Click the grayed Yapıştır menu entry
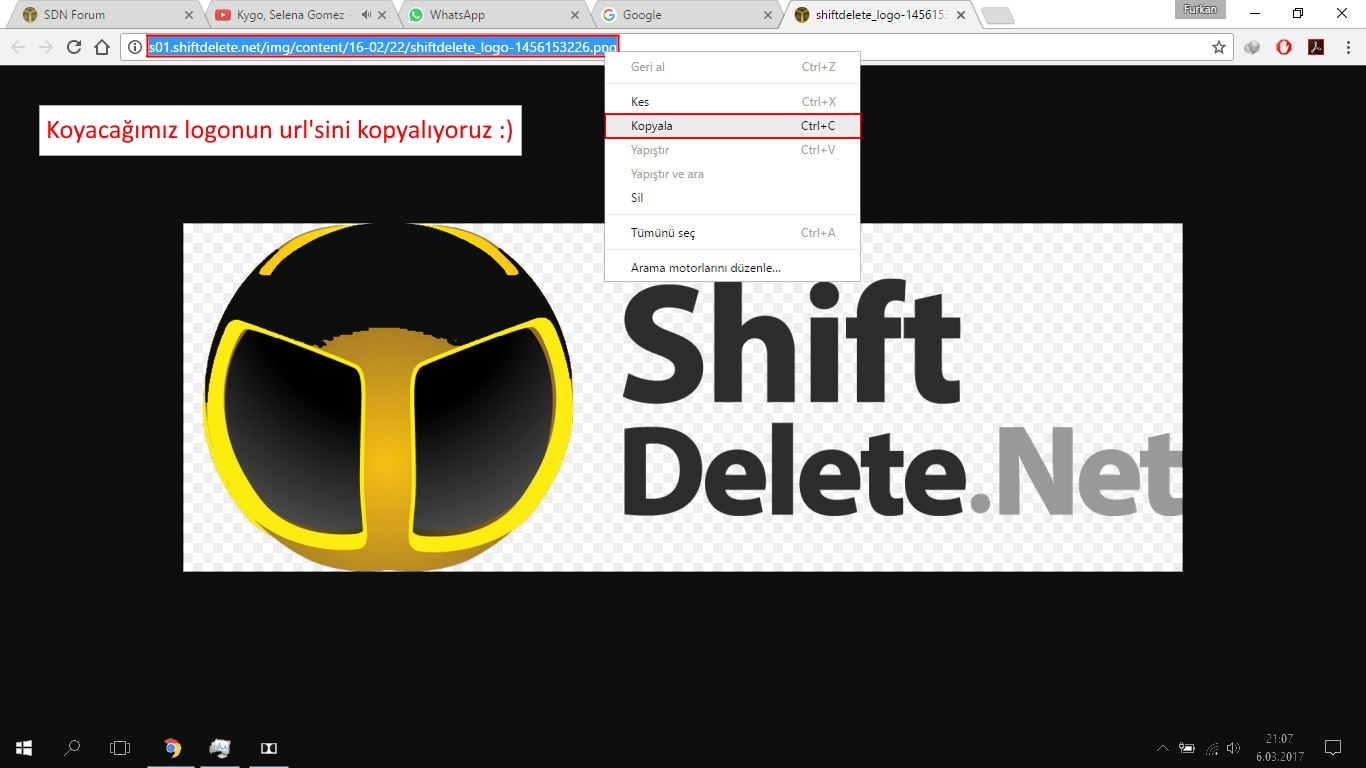The width and height of the screenshot is (1366, 768). pyautogui.click(x=732, y=150)
